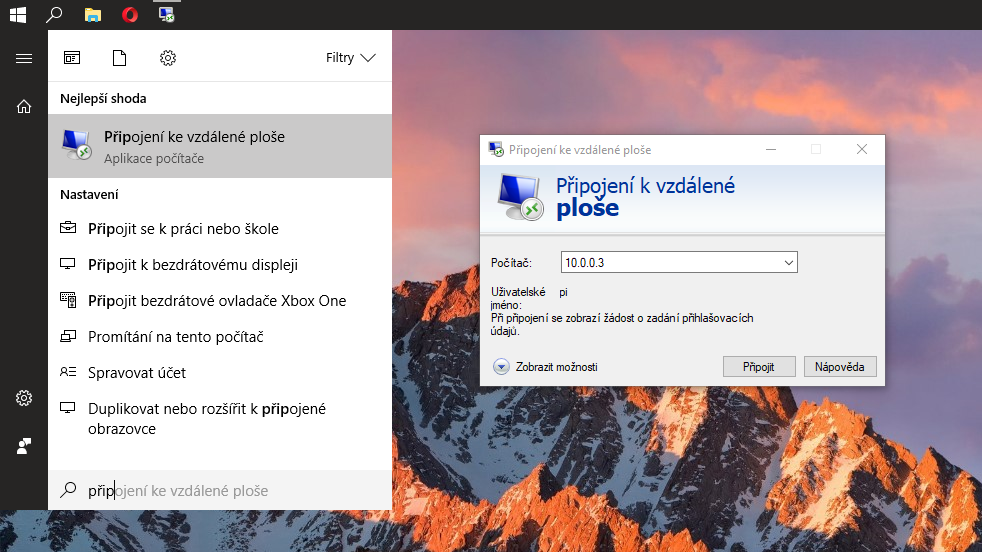
Task: Click the Nápověda button
Action: click(840, 367)
